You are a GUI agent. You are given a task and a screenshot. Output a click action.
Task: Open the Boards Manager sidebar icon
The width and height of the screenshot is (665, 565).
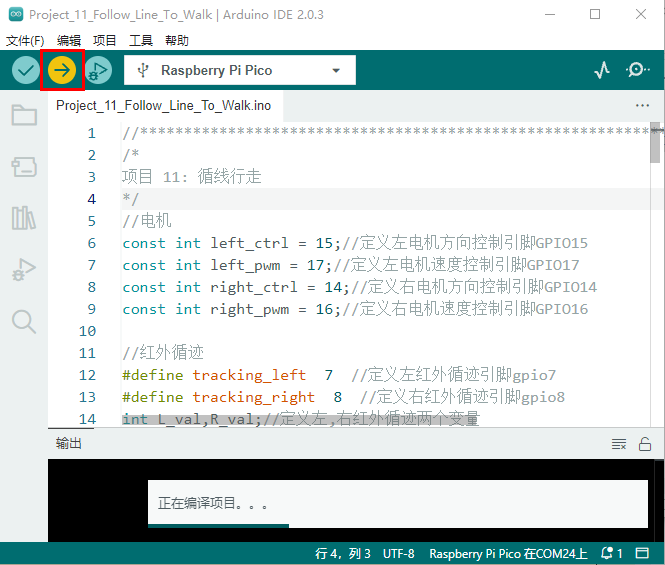coord(24,167)
